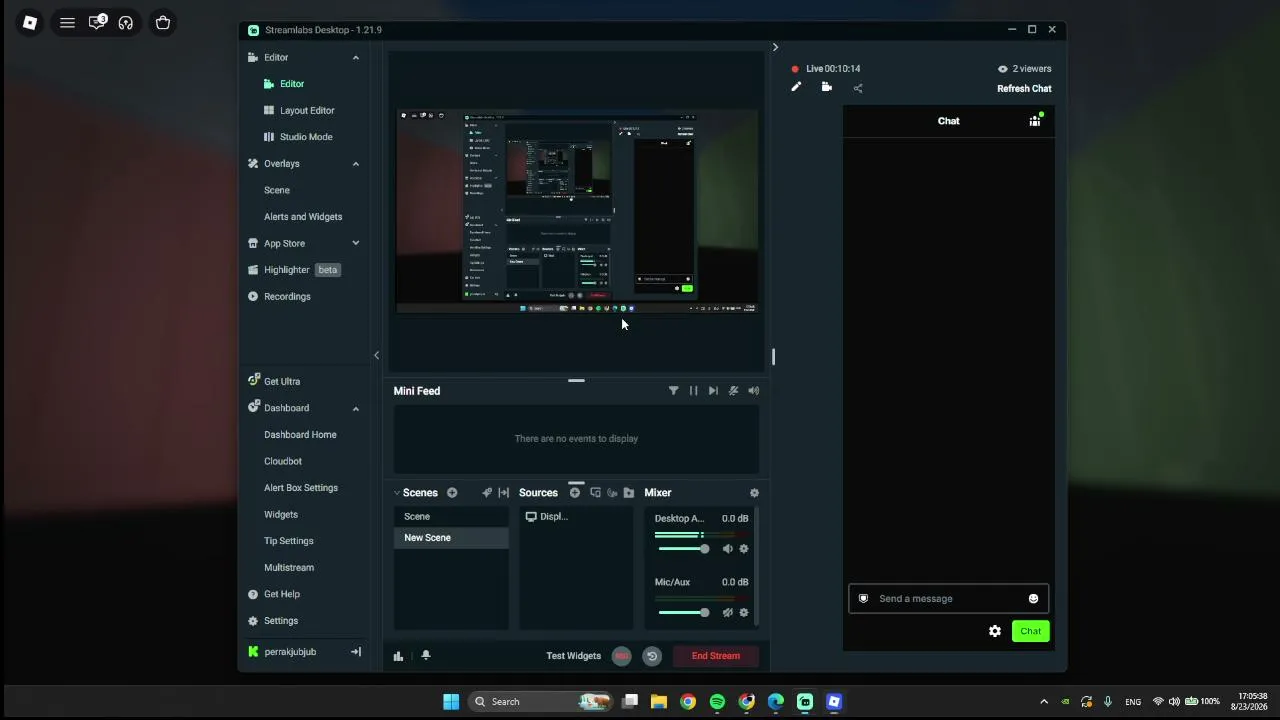
Task: Collapse chat panel with top arrow
Action: 775,47
